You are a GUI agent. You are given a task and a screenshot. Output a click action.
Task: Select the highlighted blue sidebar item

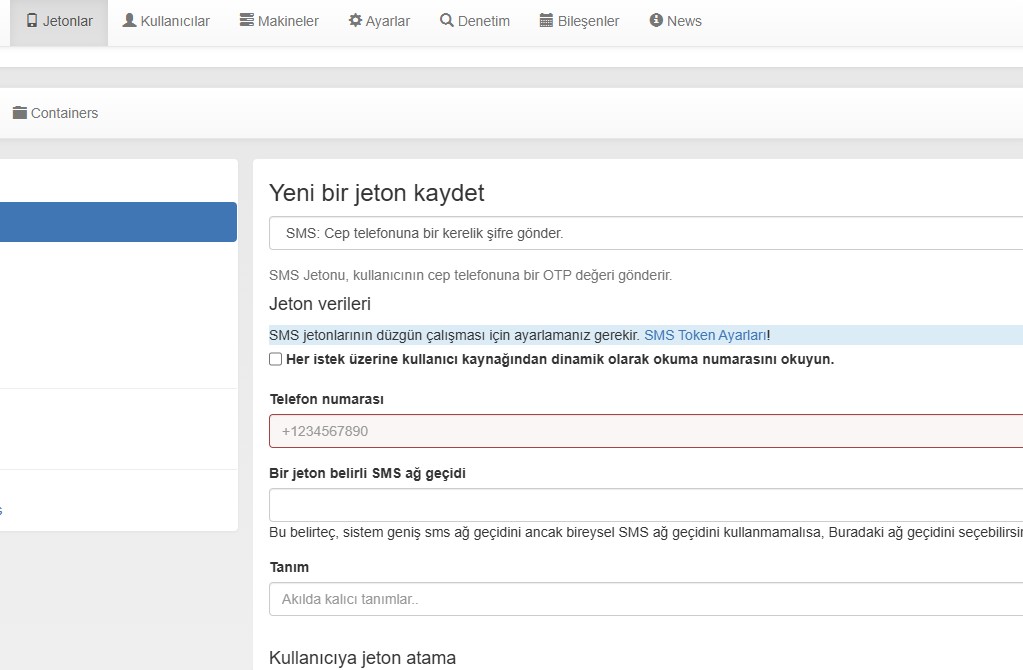(118, 222)
